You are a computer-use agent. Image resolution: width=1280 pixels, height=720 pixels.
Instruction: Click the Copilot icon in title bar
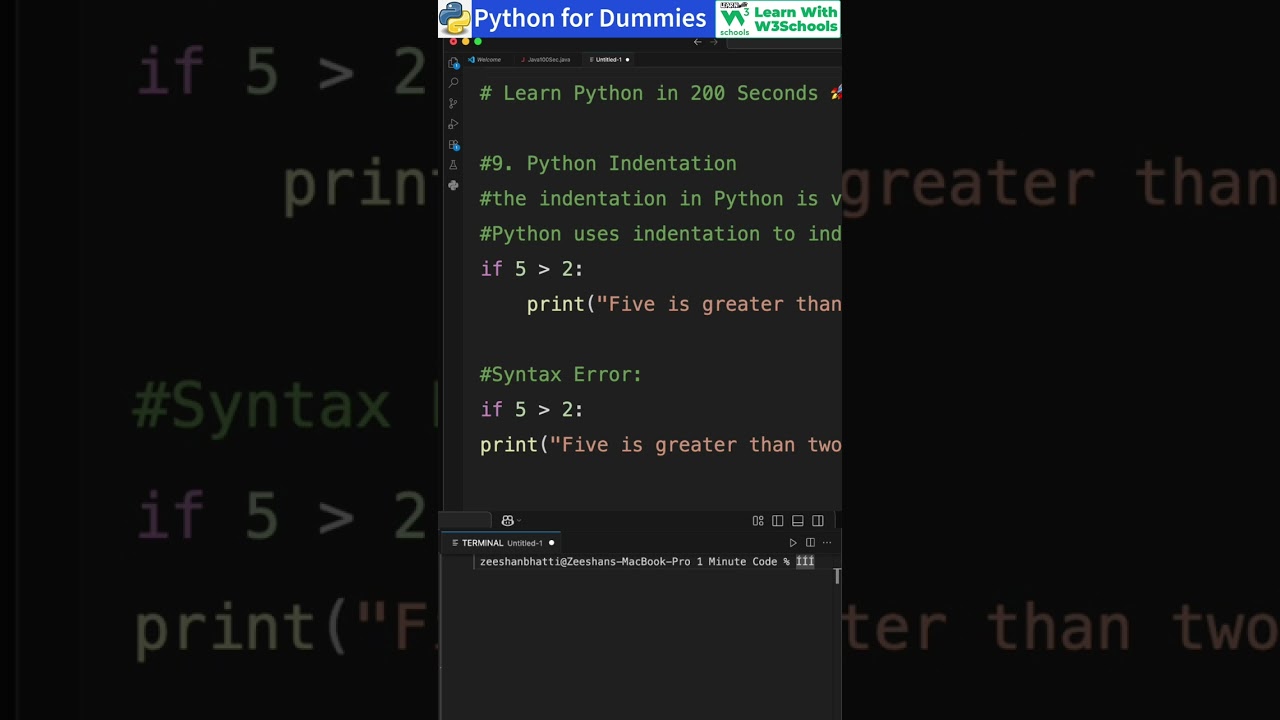[507, 521]
